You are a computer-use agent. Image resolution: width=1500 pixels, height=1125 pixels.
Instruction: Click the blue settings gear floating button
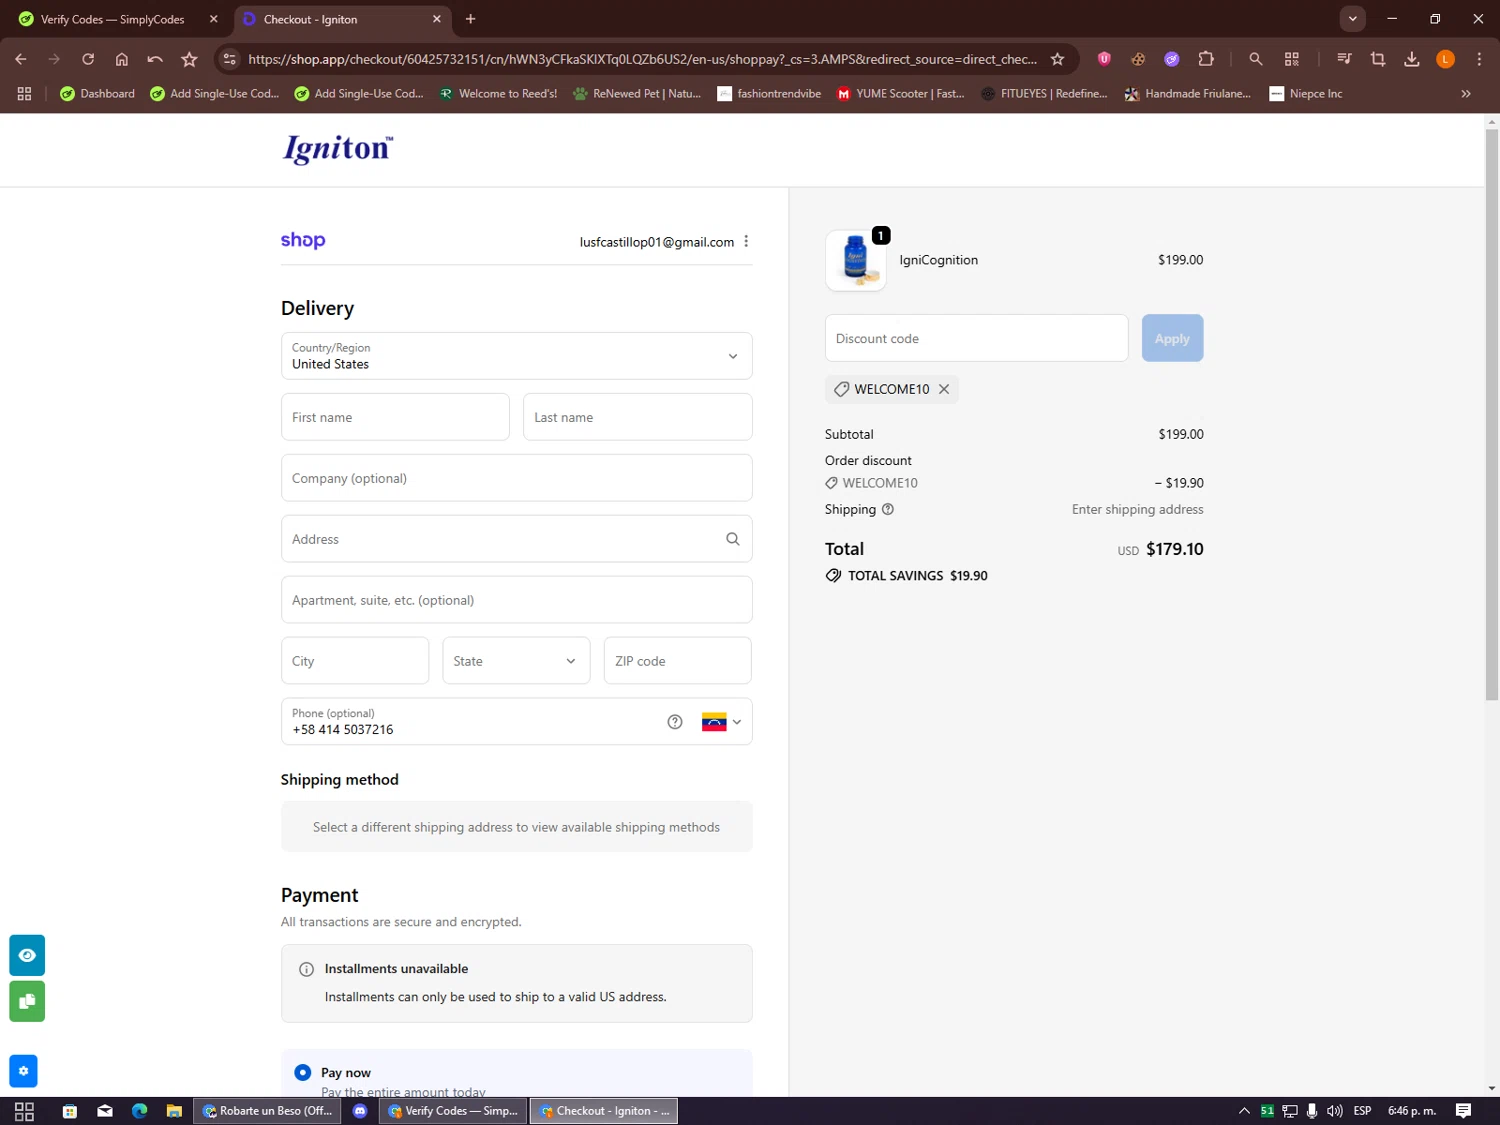(x=23, y=1071)
